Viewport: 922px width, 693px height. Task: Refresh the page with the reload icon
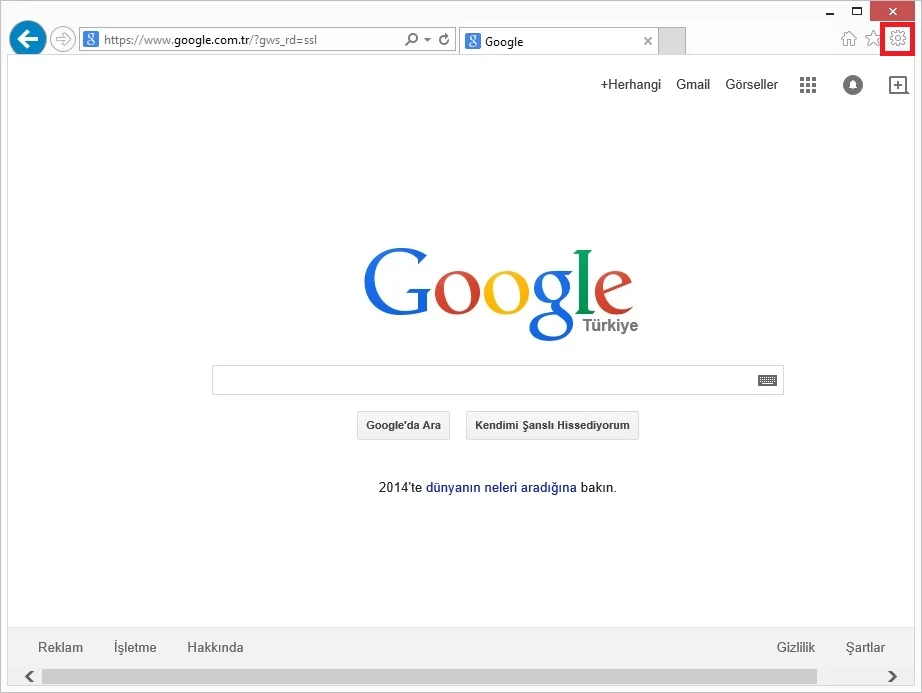pos(444,39)
